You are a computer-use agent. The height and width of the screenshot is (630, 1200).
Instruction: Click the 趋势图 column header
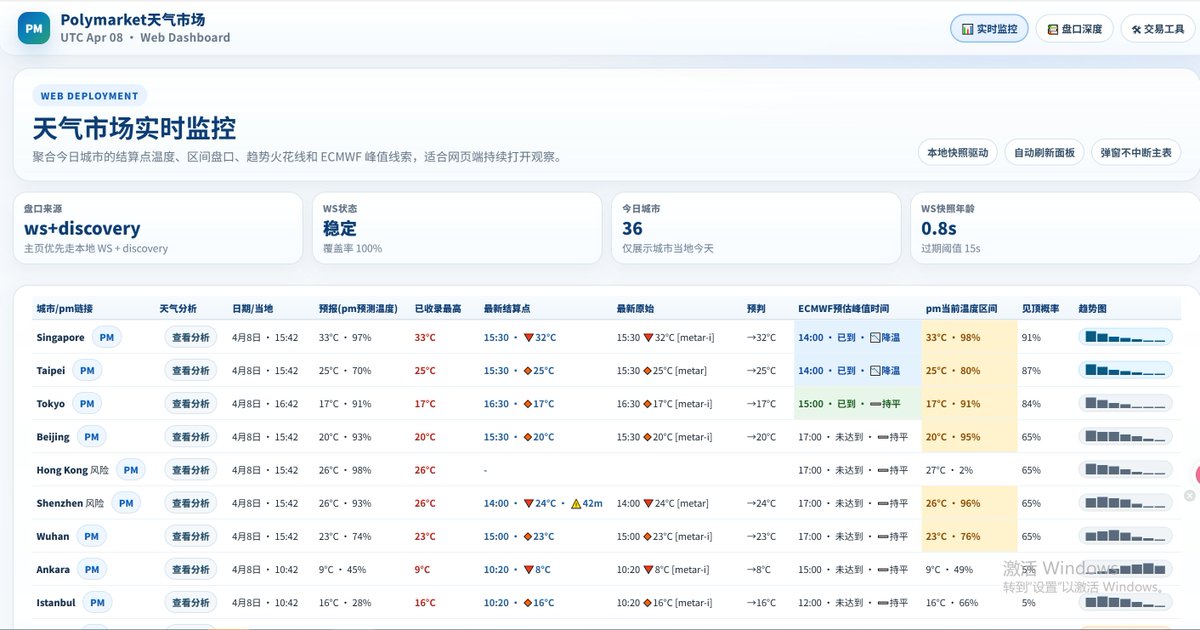1092,308
